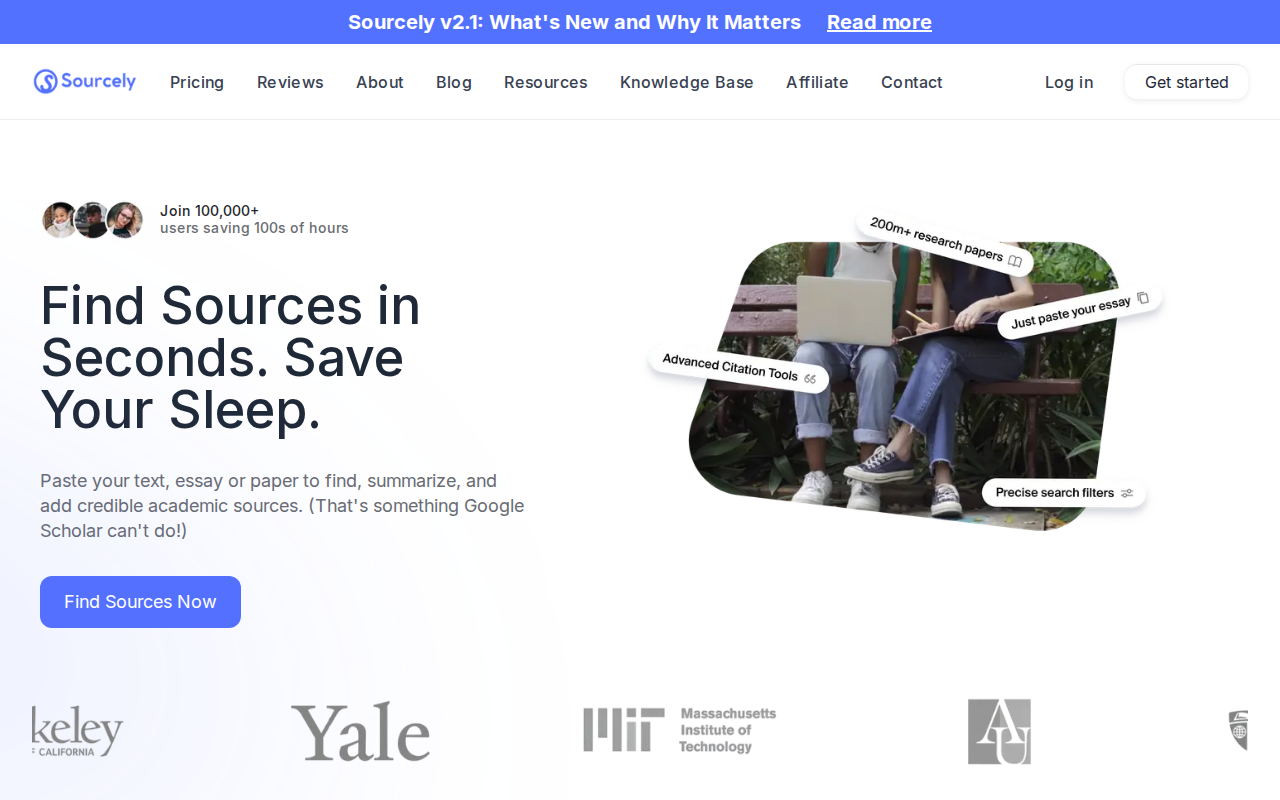Open the Resources menu

click(546, 82)
